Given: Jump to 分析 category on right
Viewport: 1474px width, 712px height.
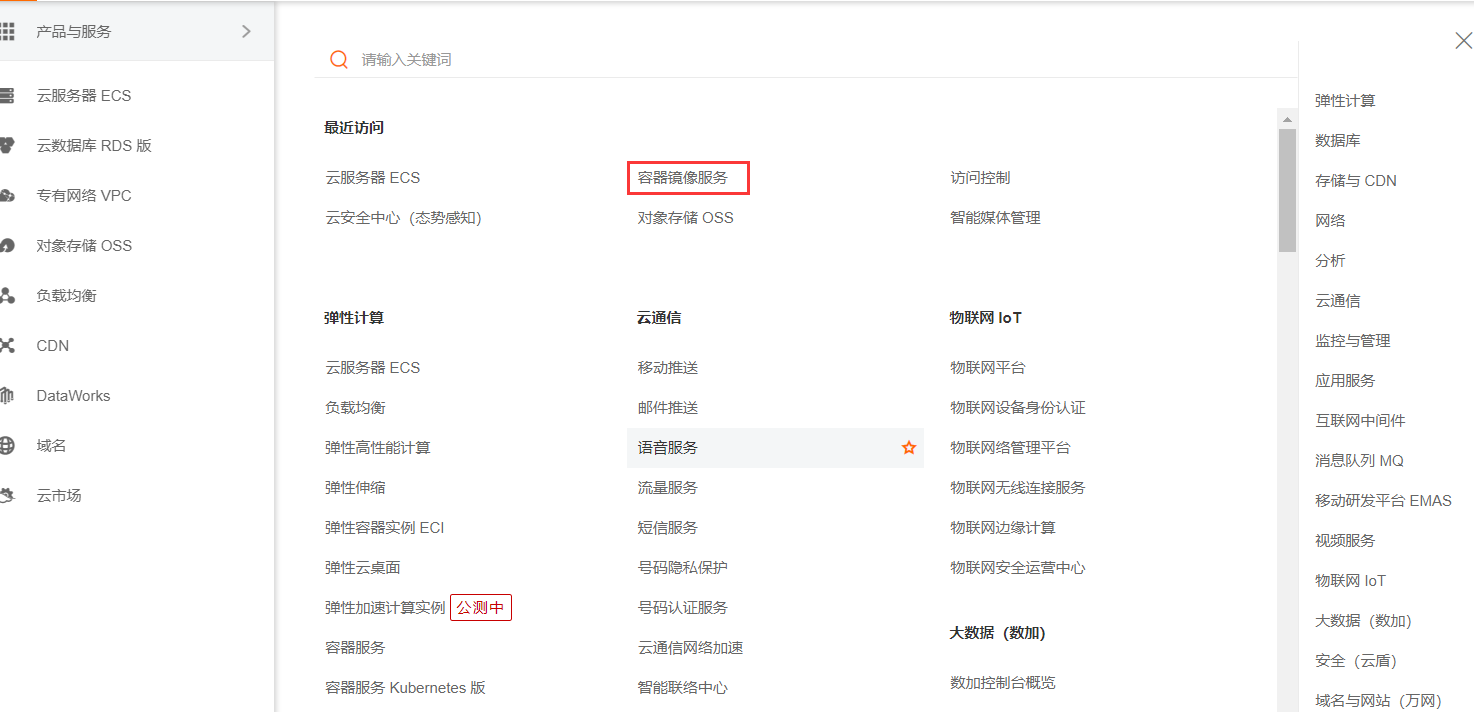Looking at the screenshot, I should pyautogui.click(x=1330, y=261).
